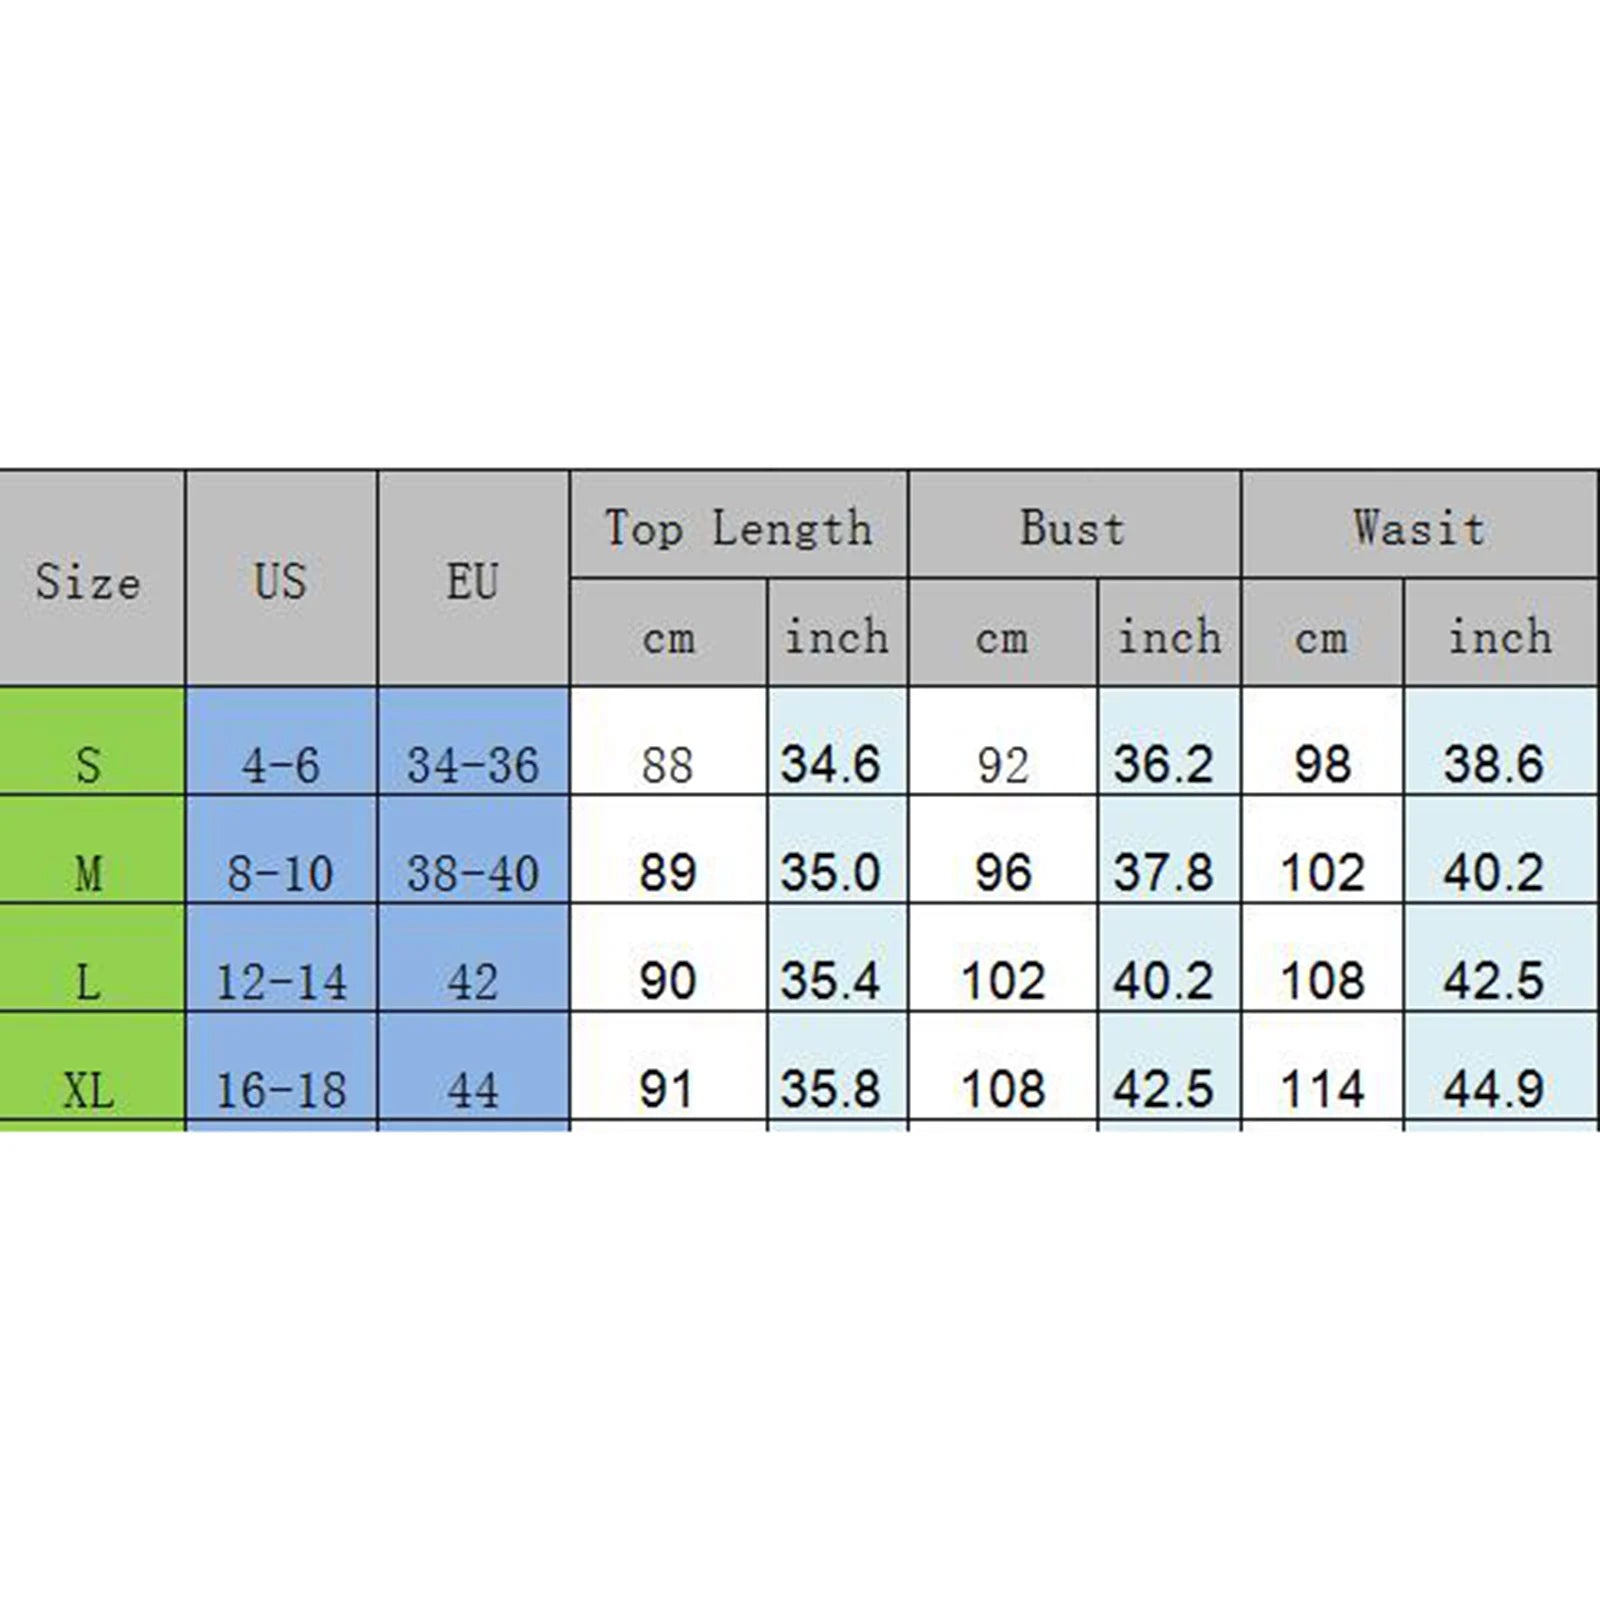
Task: Select the Bust header cell
Action: coord(1073,527)
